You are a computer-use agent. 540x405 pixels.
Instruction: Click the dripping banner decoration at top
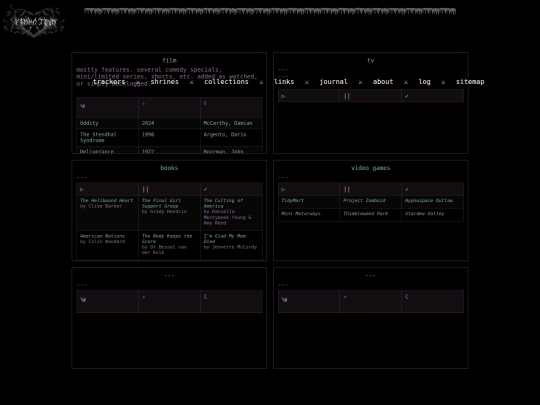click(270, 11)
